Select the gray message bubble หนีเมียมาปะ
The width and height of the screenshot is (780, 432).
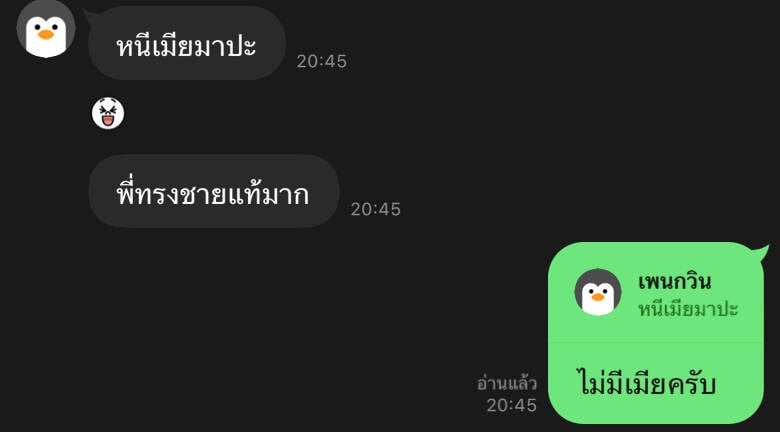click(x=187, y=43)
